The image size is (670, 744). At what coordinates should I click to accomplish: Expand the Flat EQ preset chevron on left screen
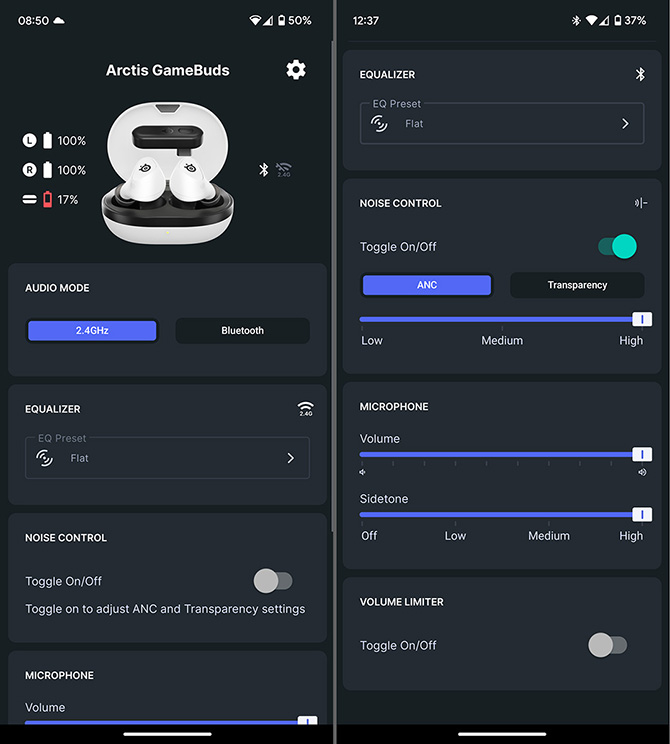[x=291, y=458]
